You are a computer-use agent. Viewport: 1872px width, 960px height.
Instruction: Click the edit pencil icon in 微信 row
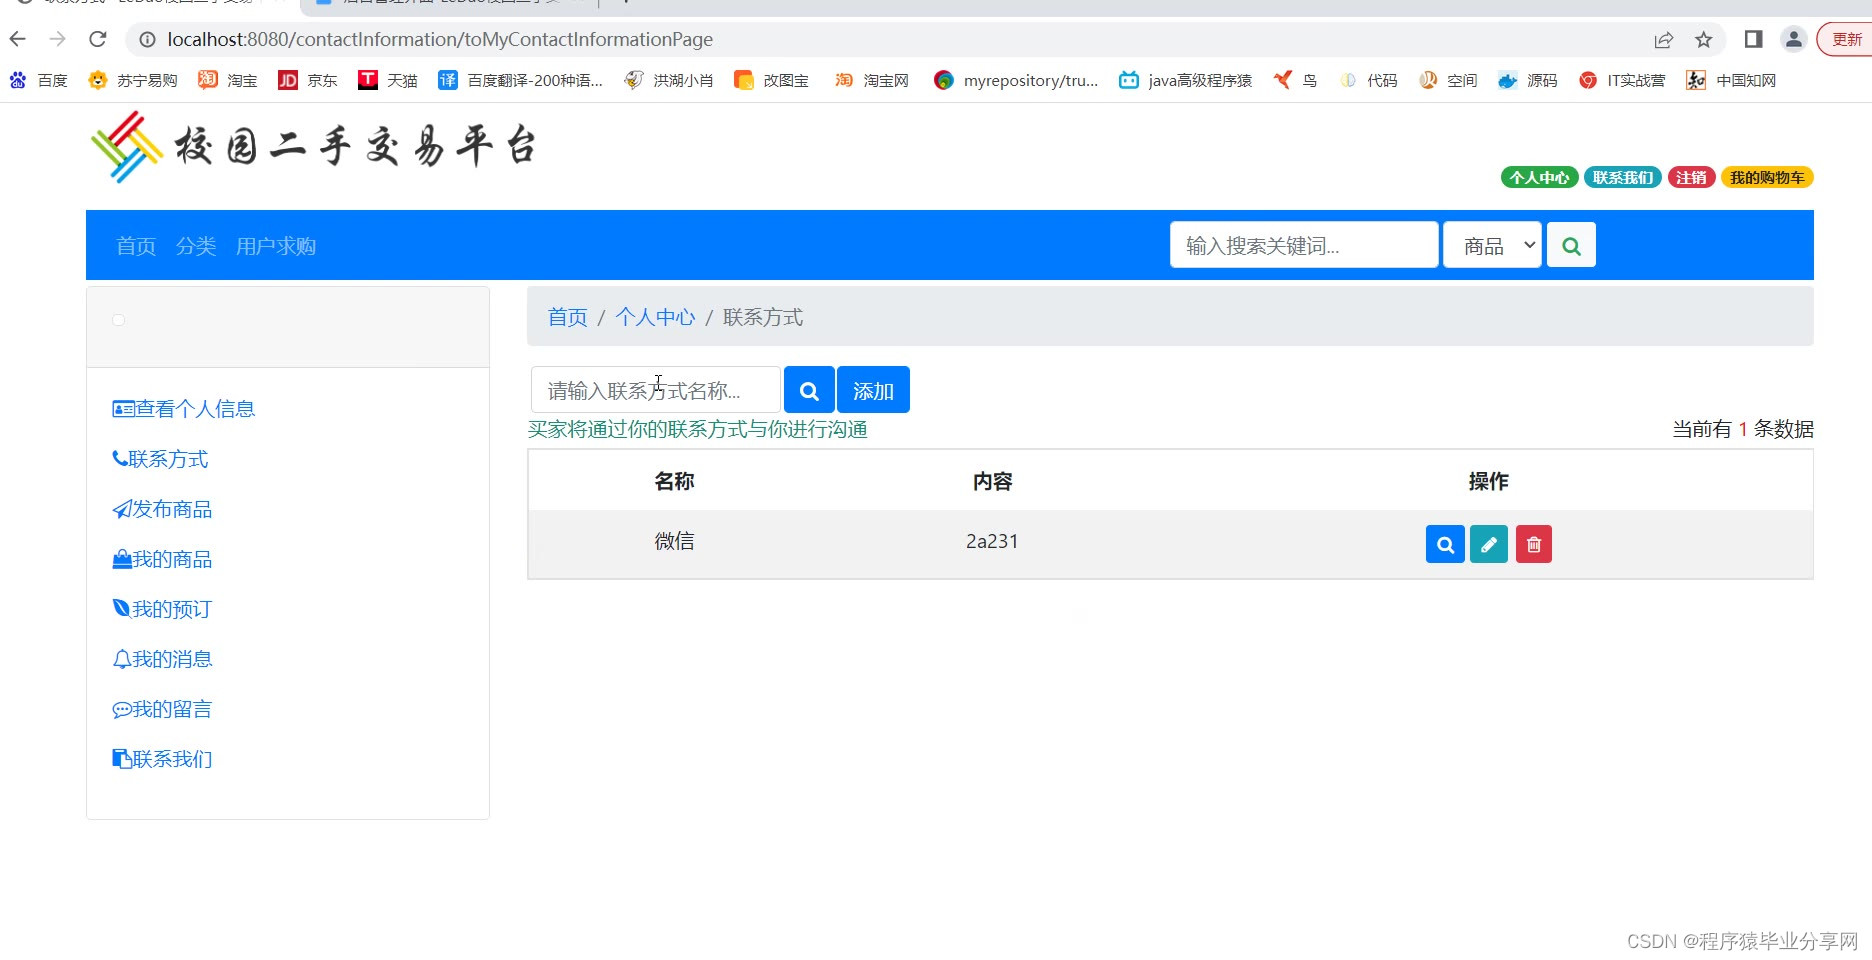tap(1489, 544)
